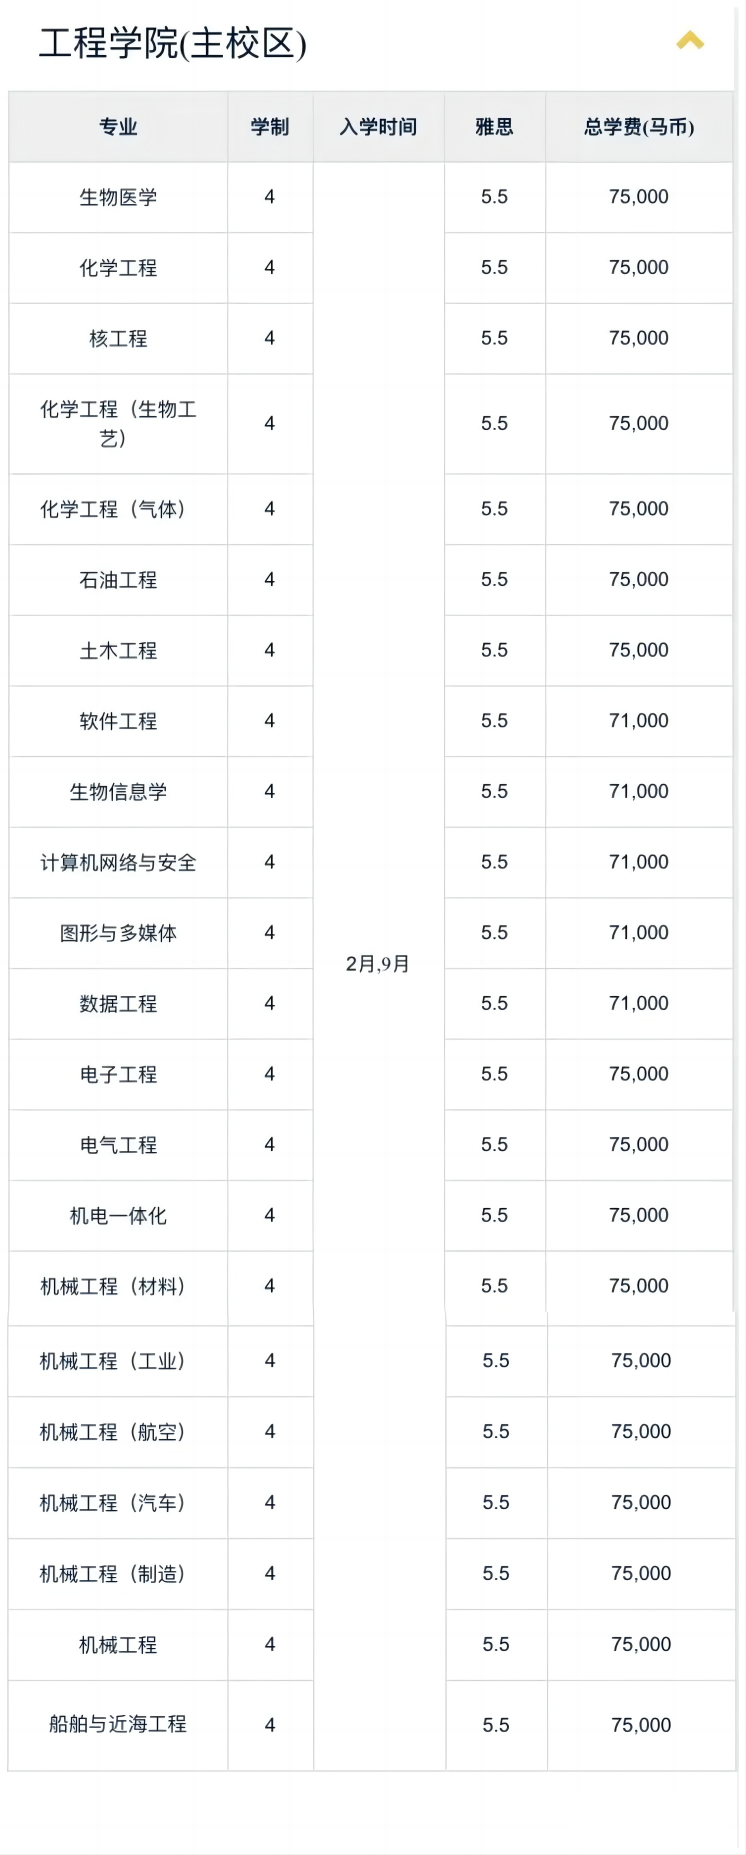Image resolution: width=746 pixels, height=1855 pixels.
Task: Click the 机电一体化 program name
Action: tap(118, 1216)
